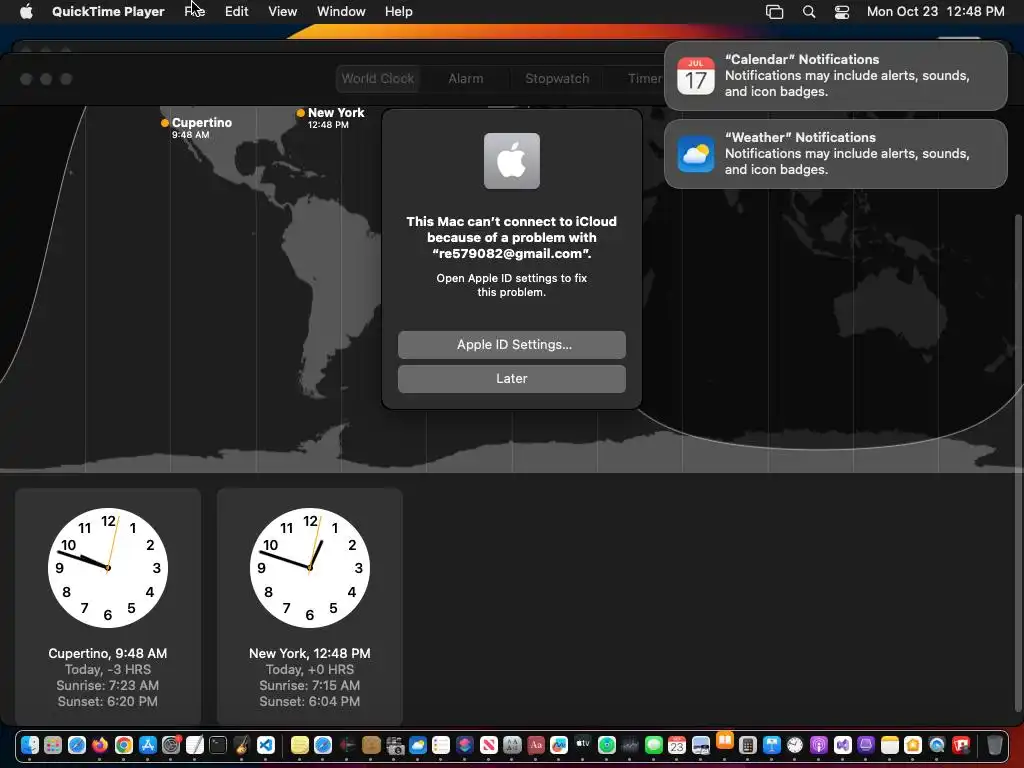1024x768 pixels.
Task: Open the Help menu
Action: pyautogui.click(x=398, y=11)
